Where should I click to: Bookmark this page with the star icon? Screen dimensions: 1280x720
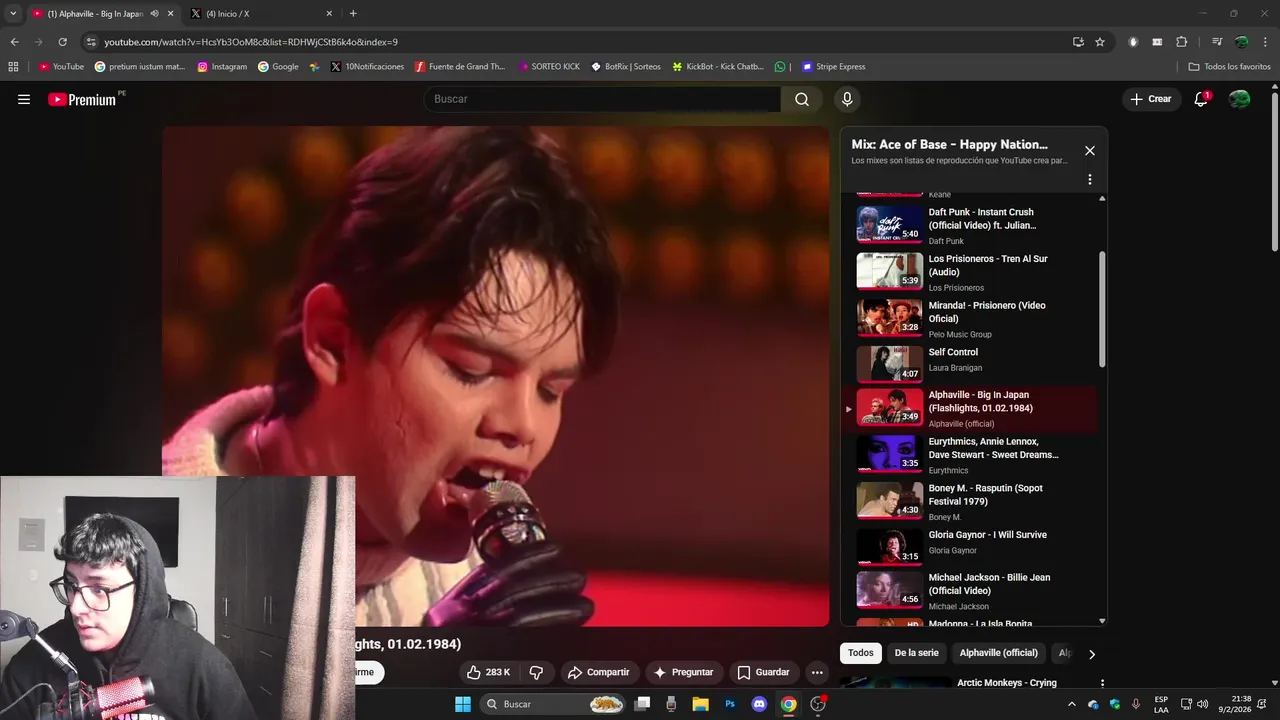click(x=1100, y=42)
